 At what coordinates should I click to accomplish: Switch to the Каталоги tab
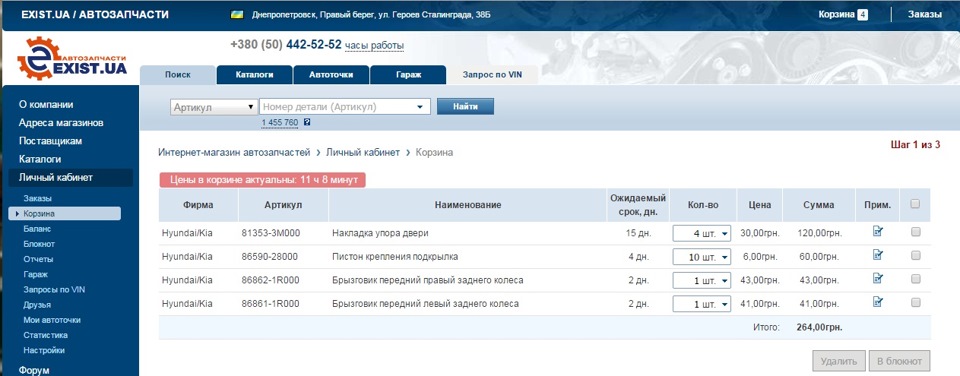pyautogui.click(x=254, y=75)
